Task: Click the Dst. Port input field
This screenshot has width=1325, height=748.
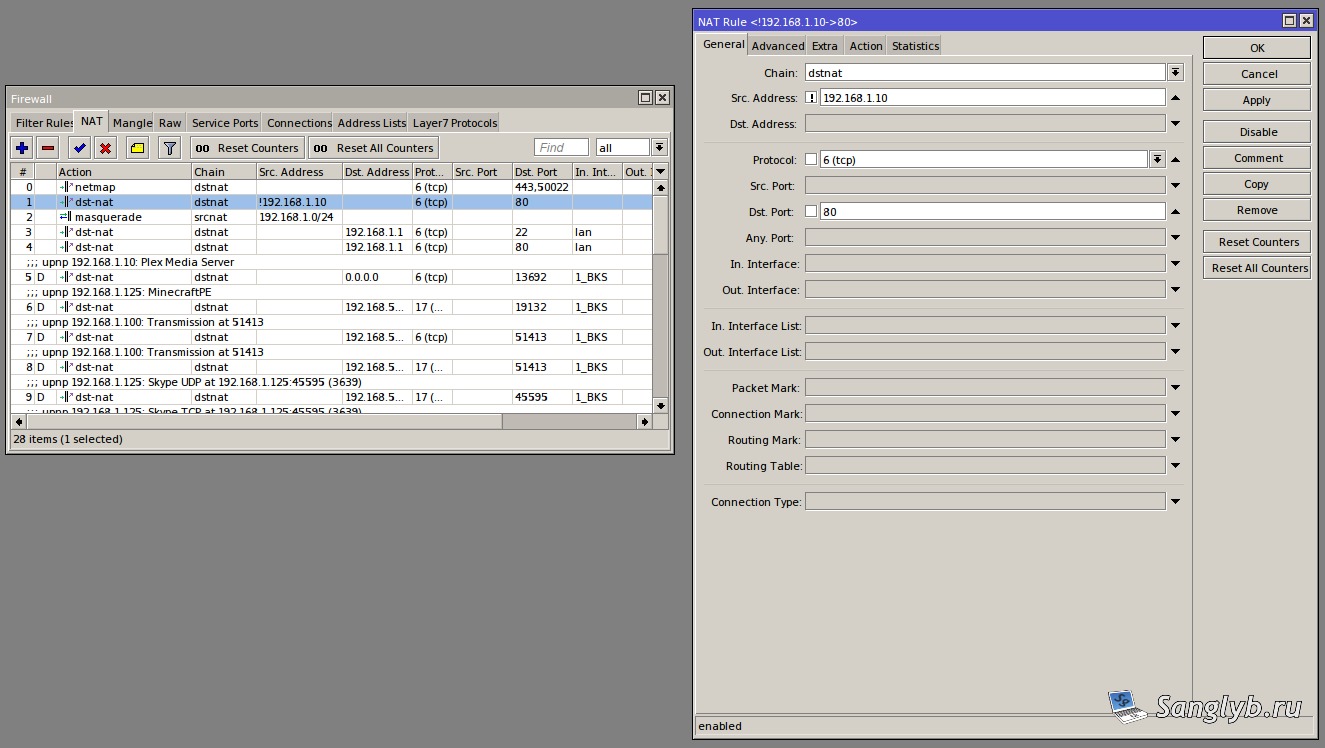Action: click(992, 212)
